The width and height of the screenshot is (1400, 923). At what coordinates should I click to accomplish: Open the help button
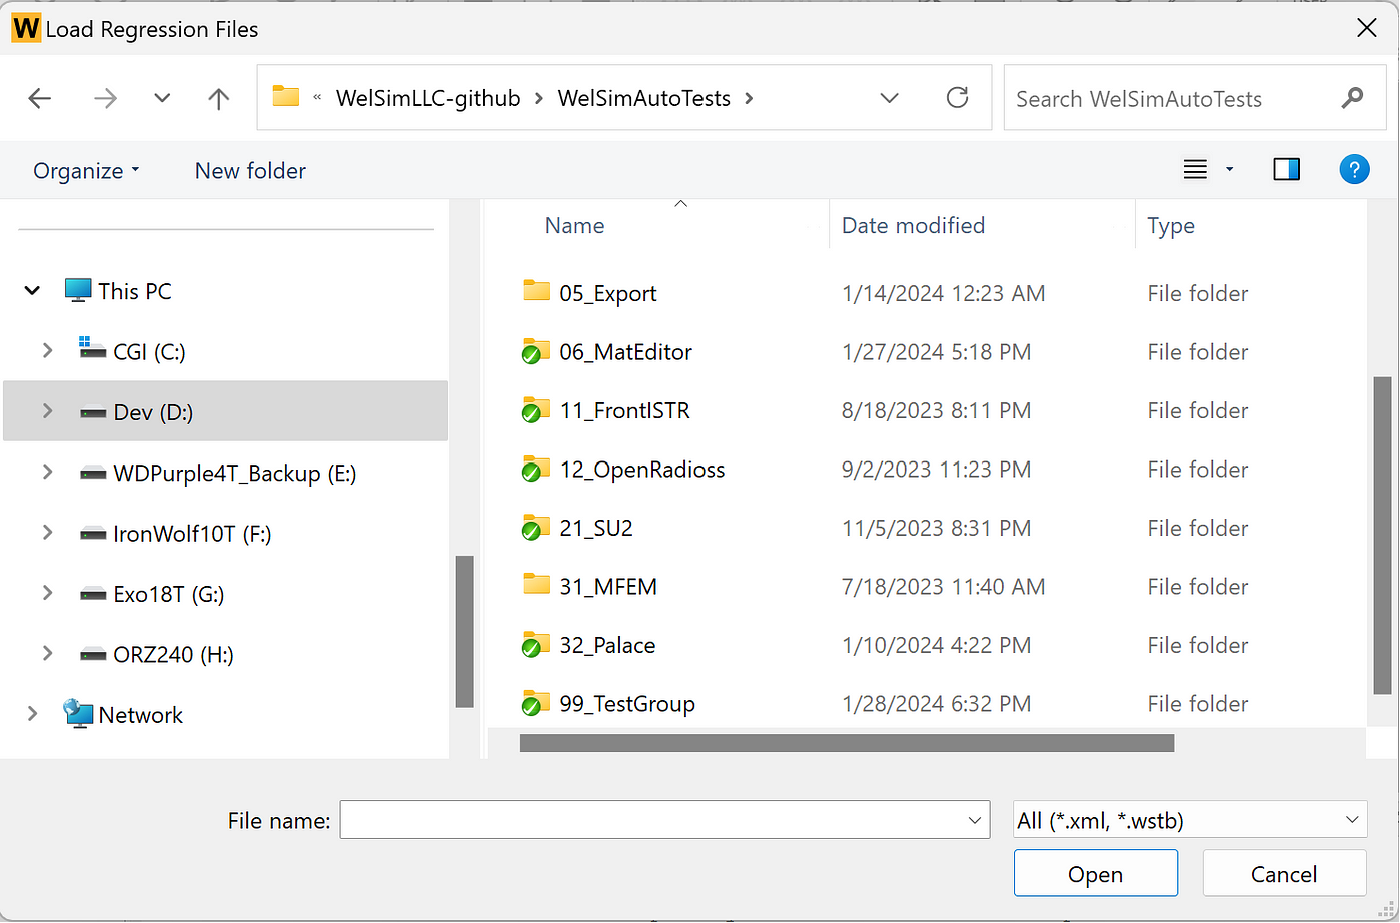point(1354,169)
